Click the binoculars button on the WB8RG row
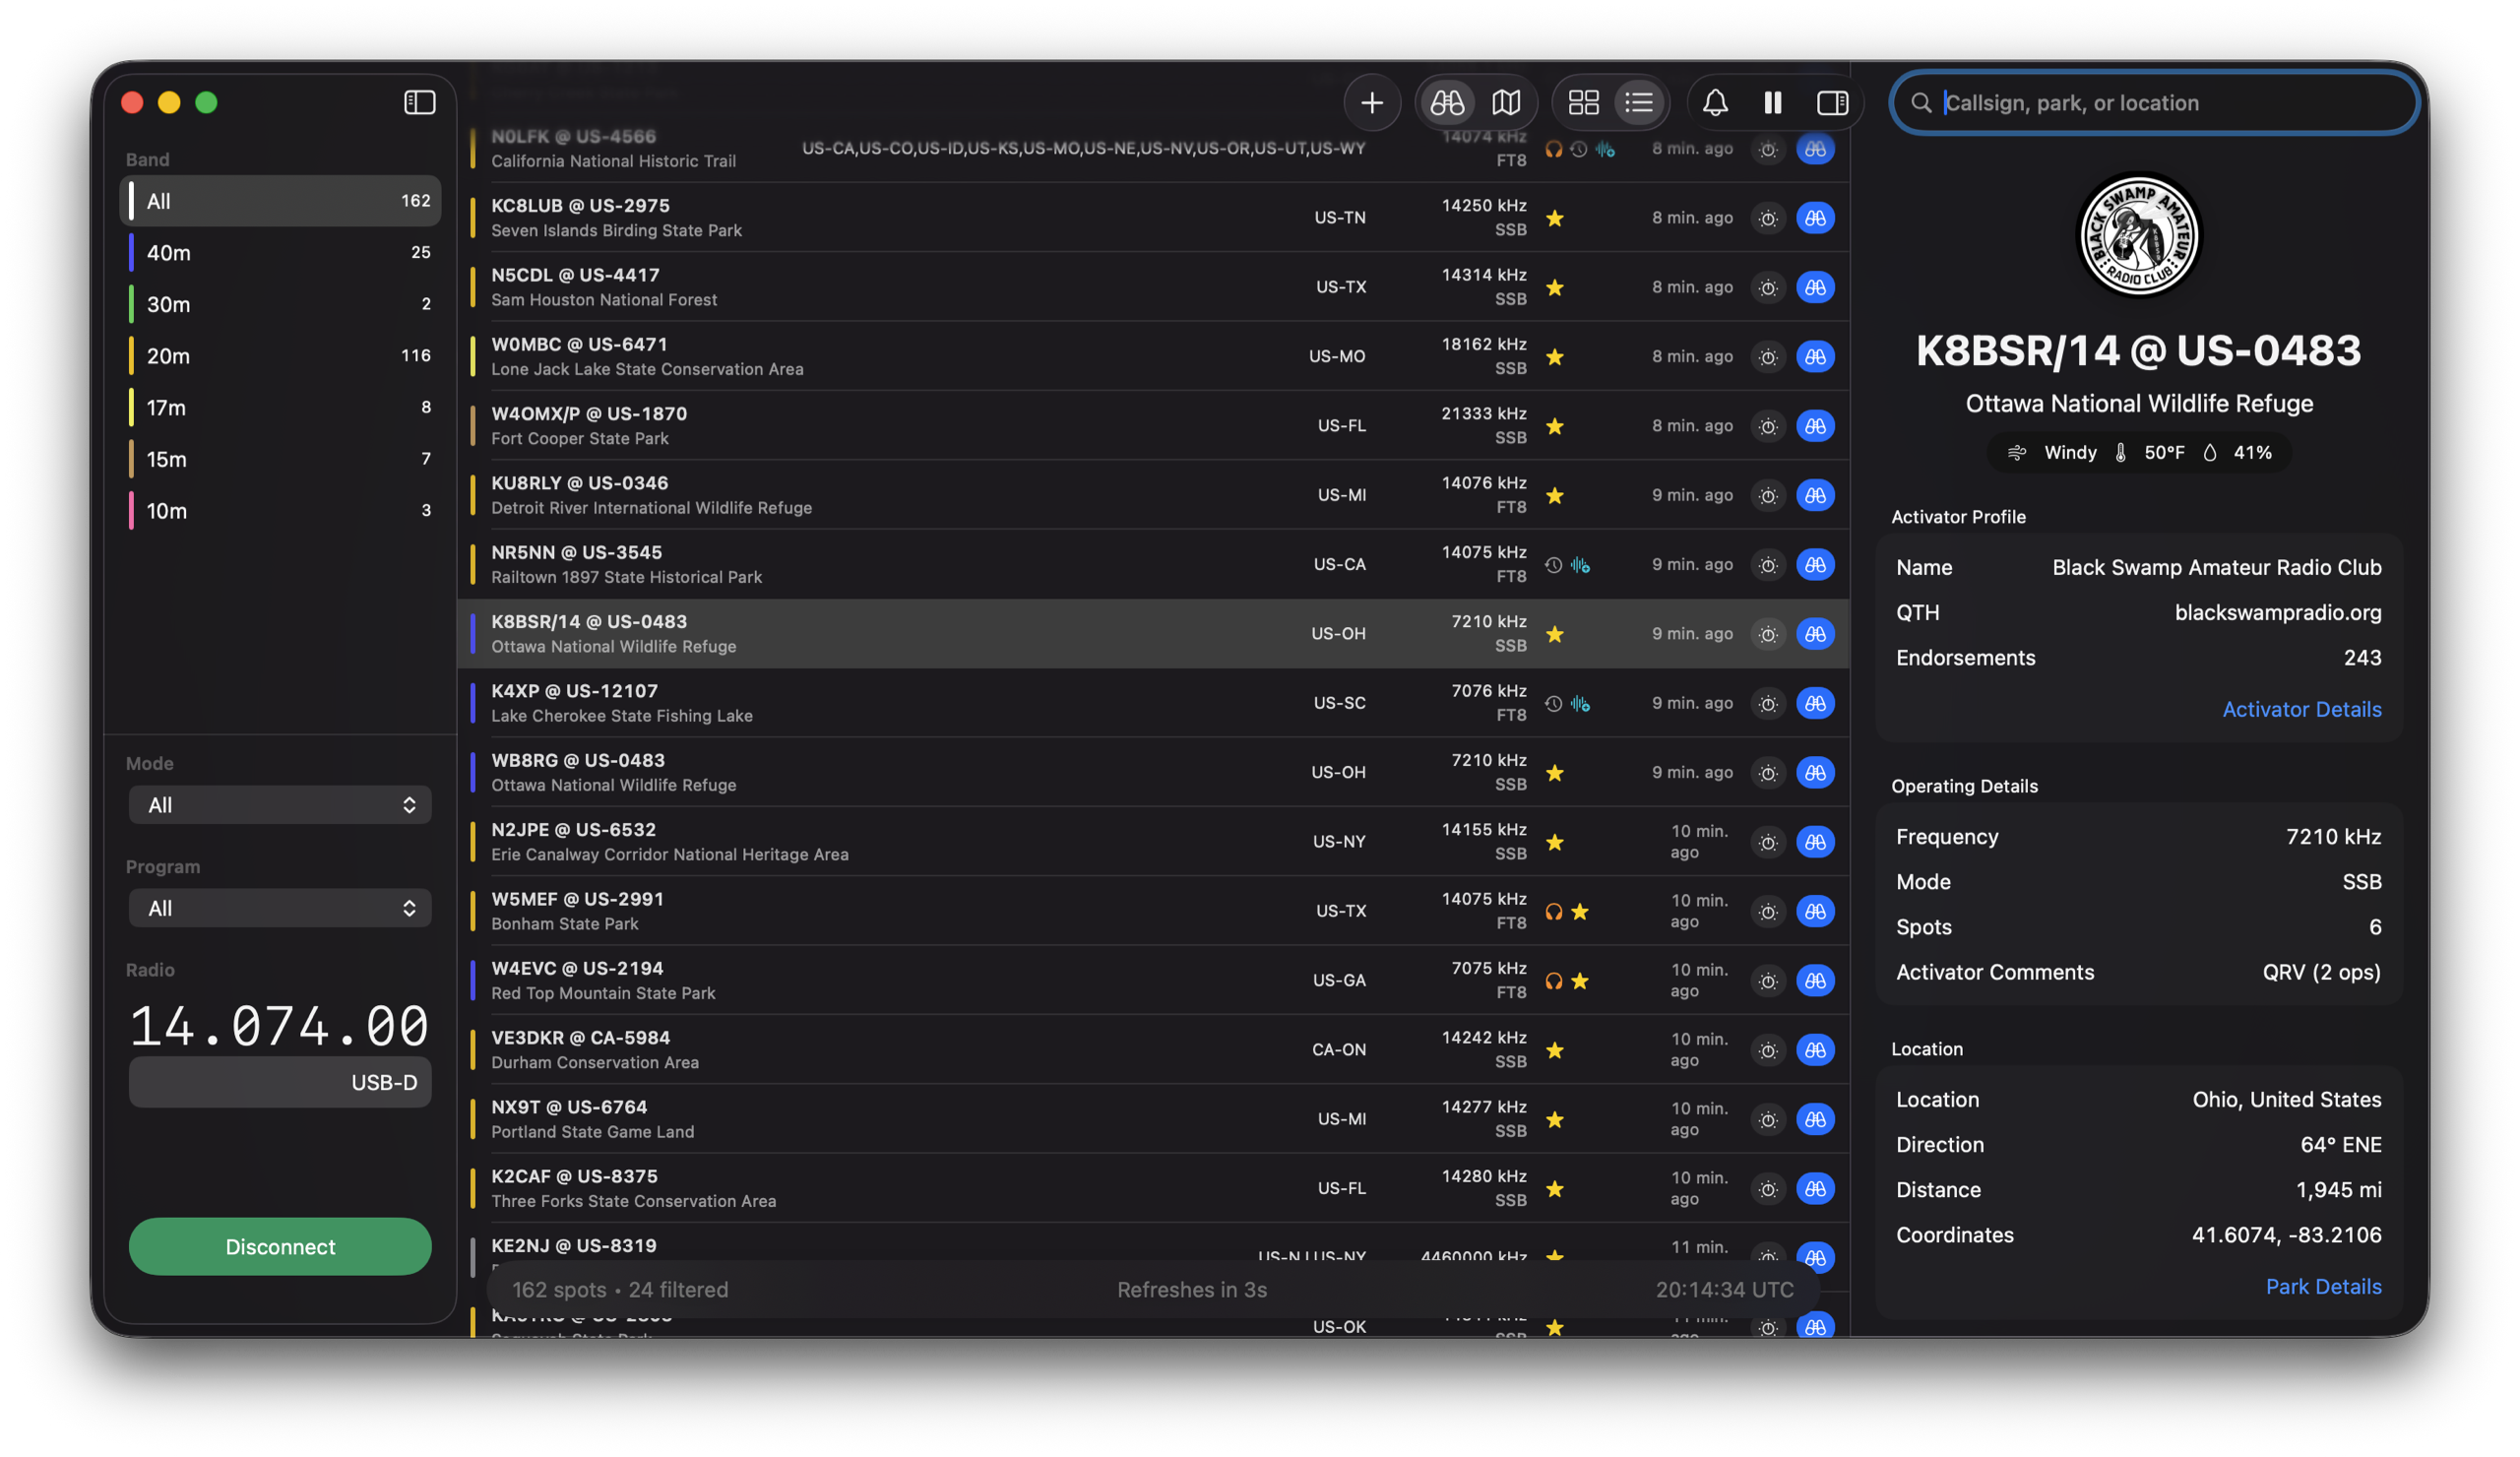Screen dimensions: 2520x1457 [x=1815, y=772]
